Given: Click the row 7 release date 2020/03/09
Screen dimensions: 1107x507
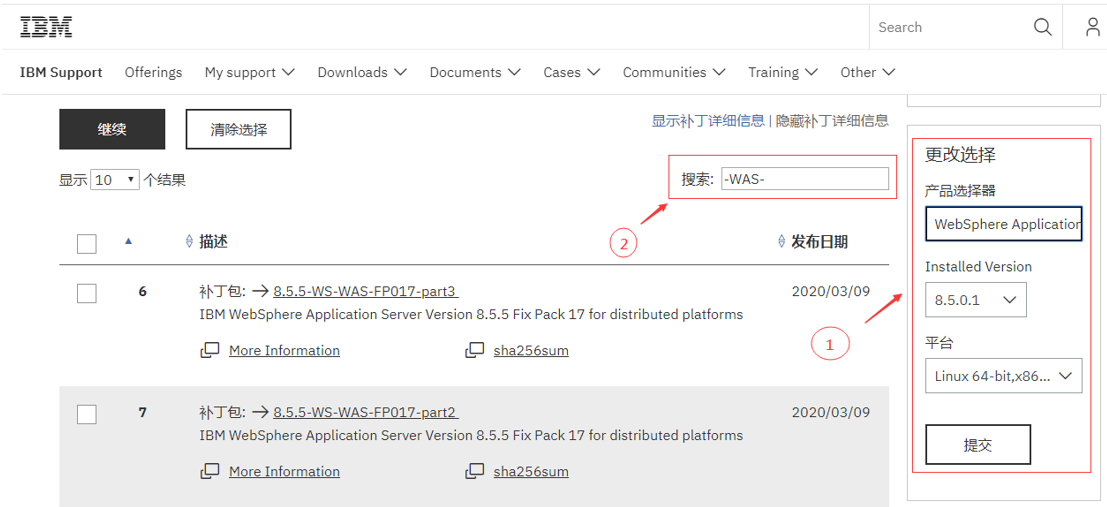Looking at the screenshot, I should [831, 412].
